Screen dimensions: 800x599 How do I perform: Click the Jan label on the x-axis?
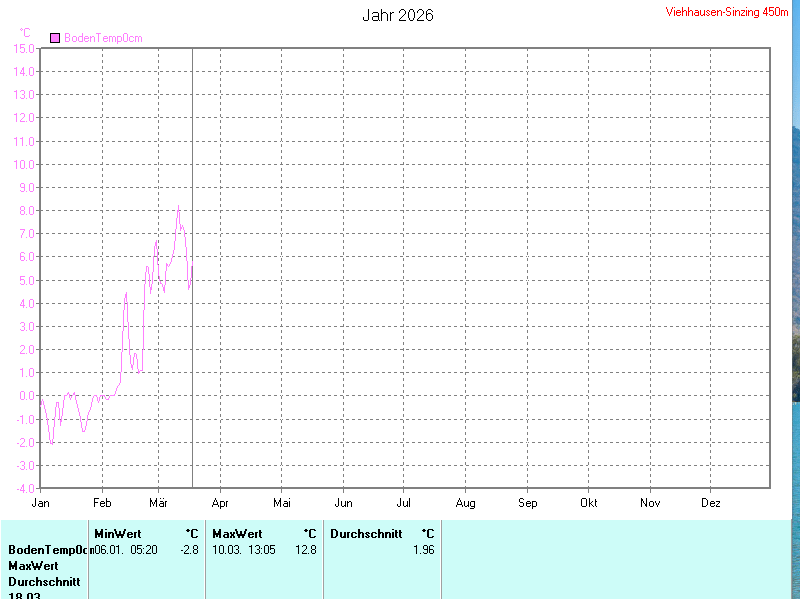point(41,502)
